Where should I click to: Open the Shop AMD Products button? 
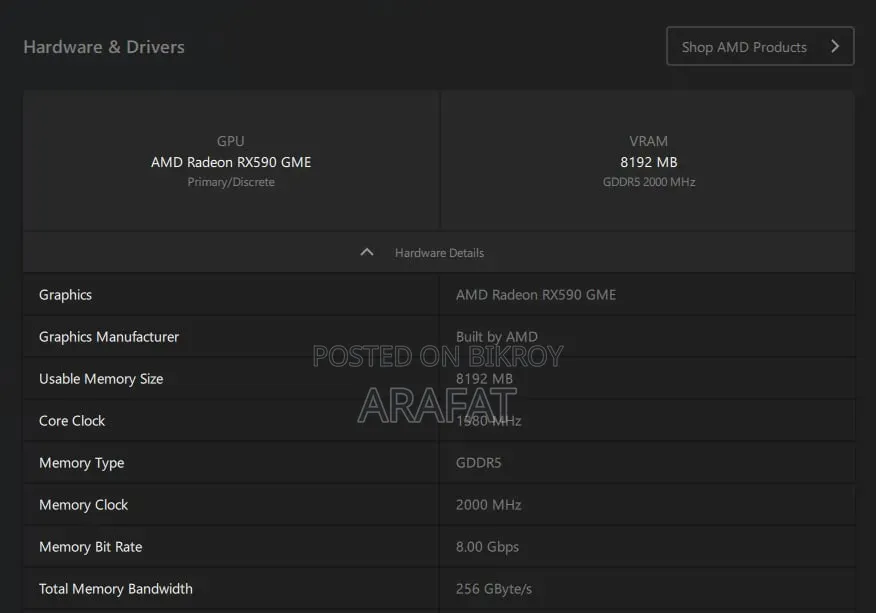pos(760,46)
